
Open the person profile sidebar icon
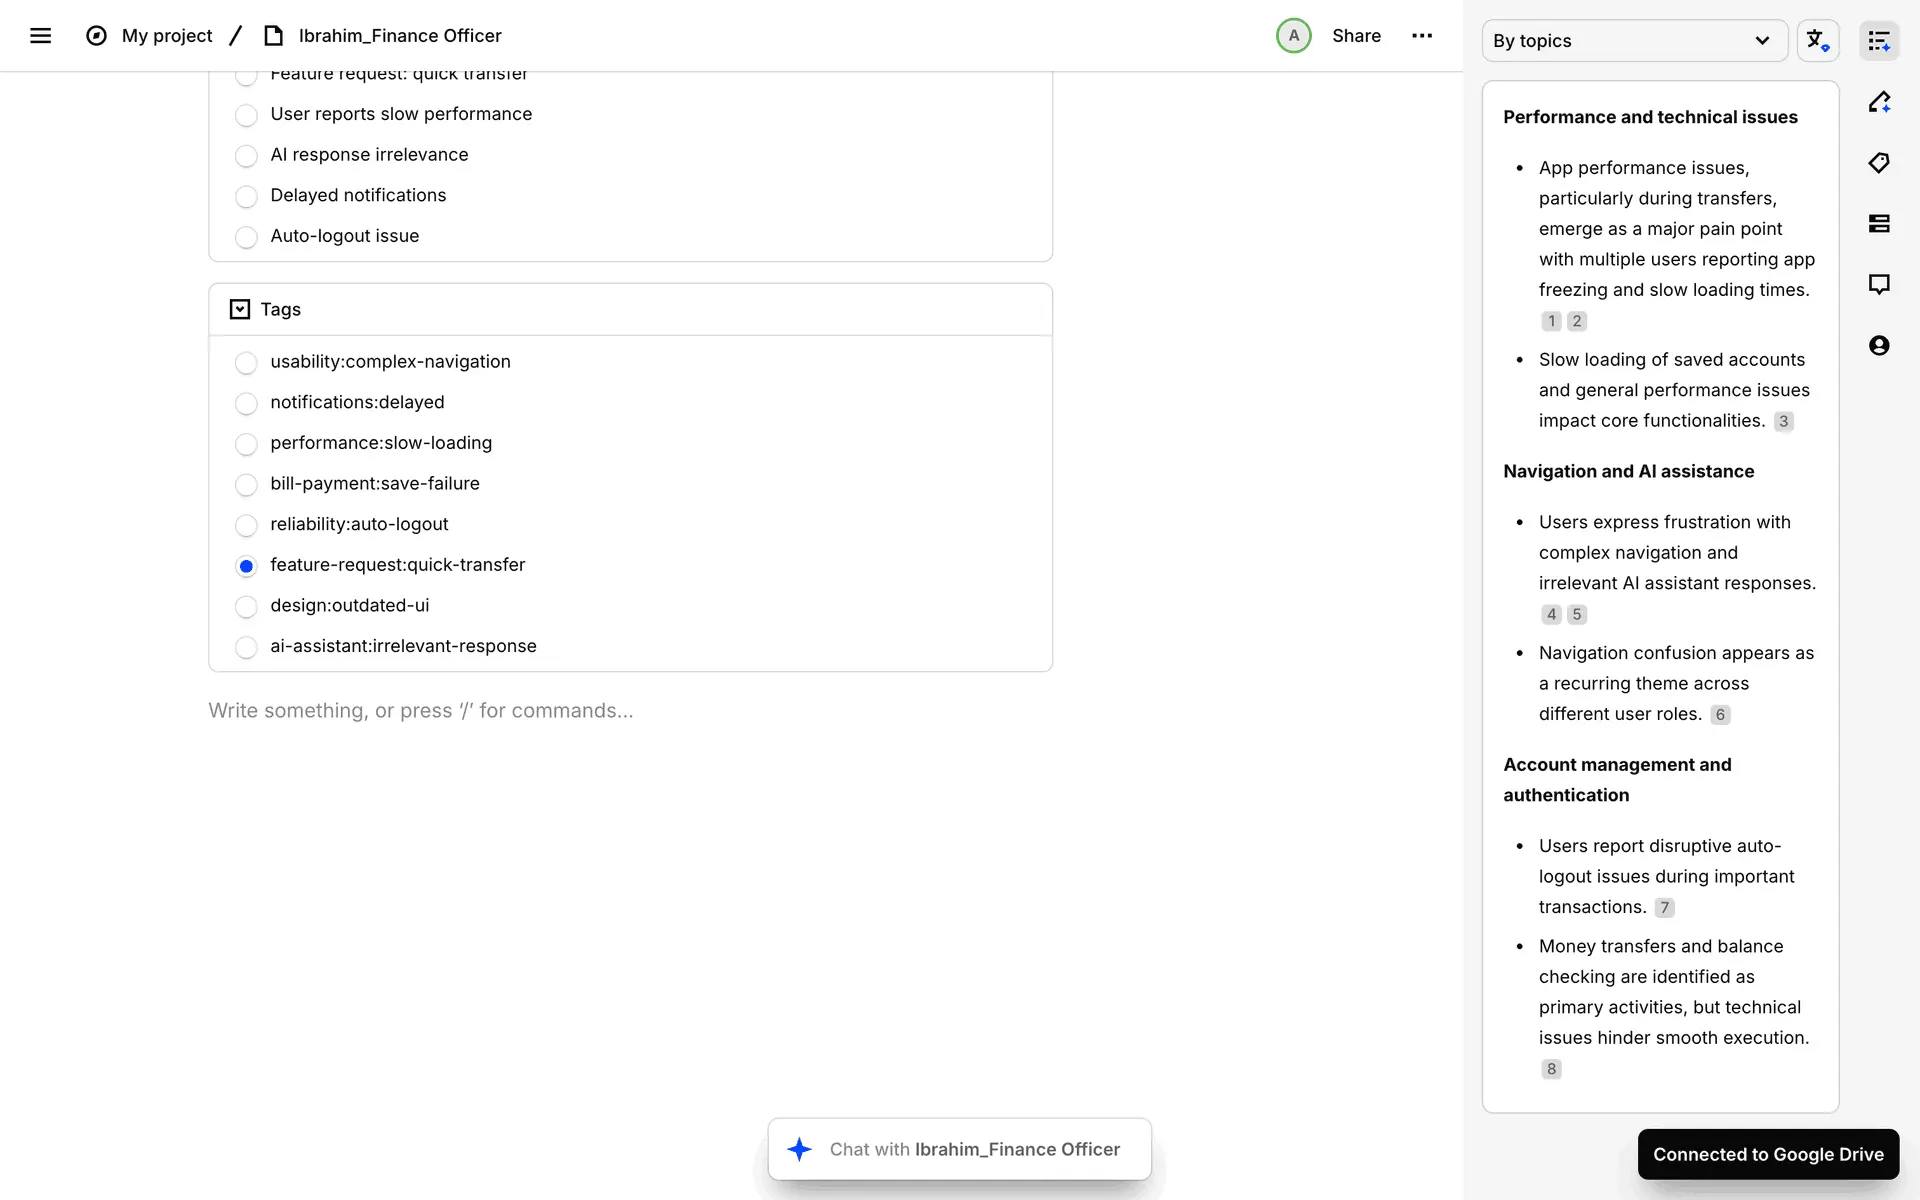point(1879,346)
